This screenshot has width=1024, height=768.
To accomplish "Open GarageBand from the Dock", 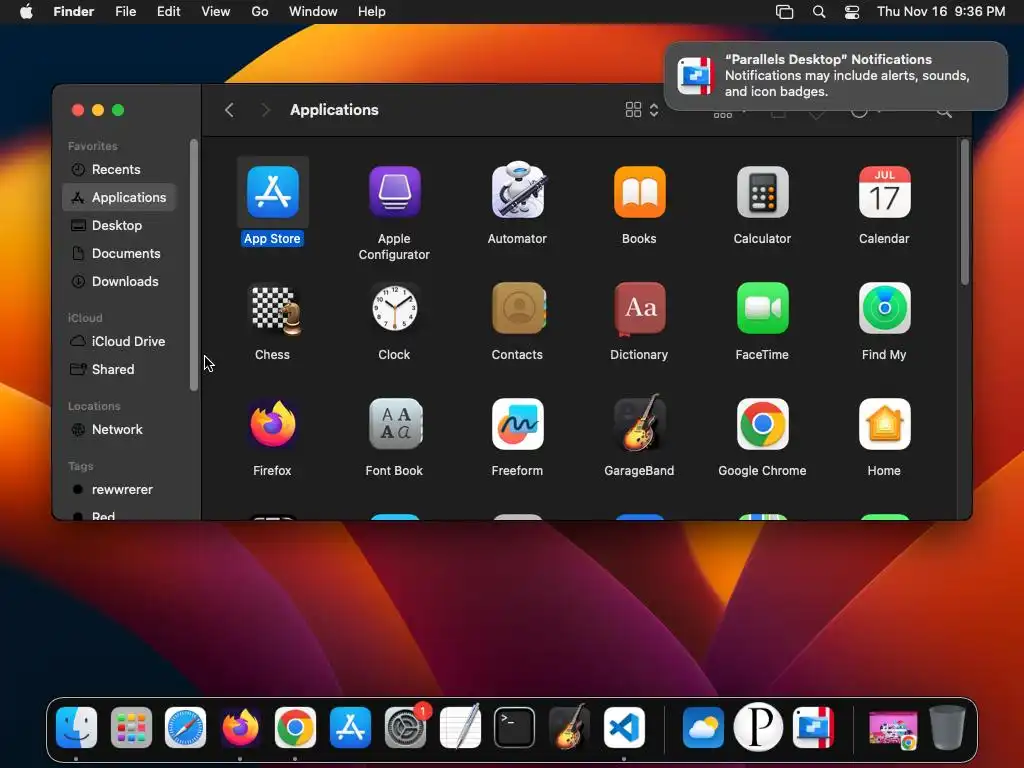I will point(569,726).
